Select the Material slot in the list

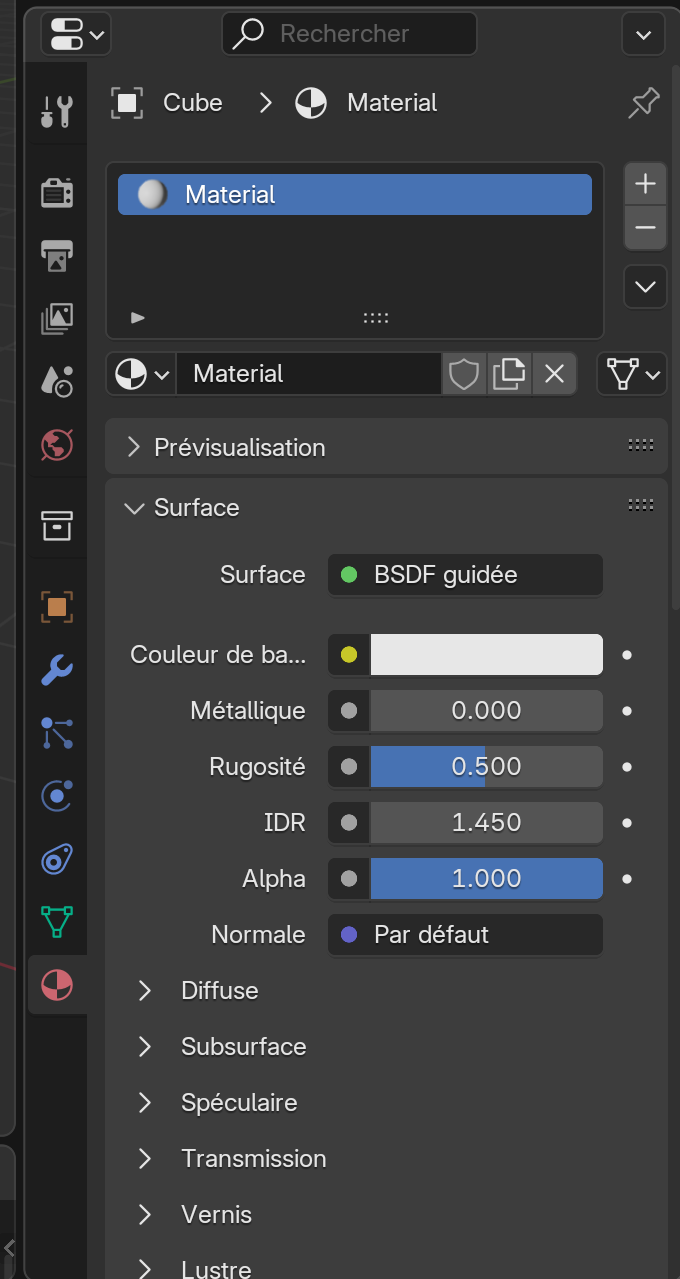tap(354, 195)
